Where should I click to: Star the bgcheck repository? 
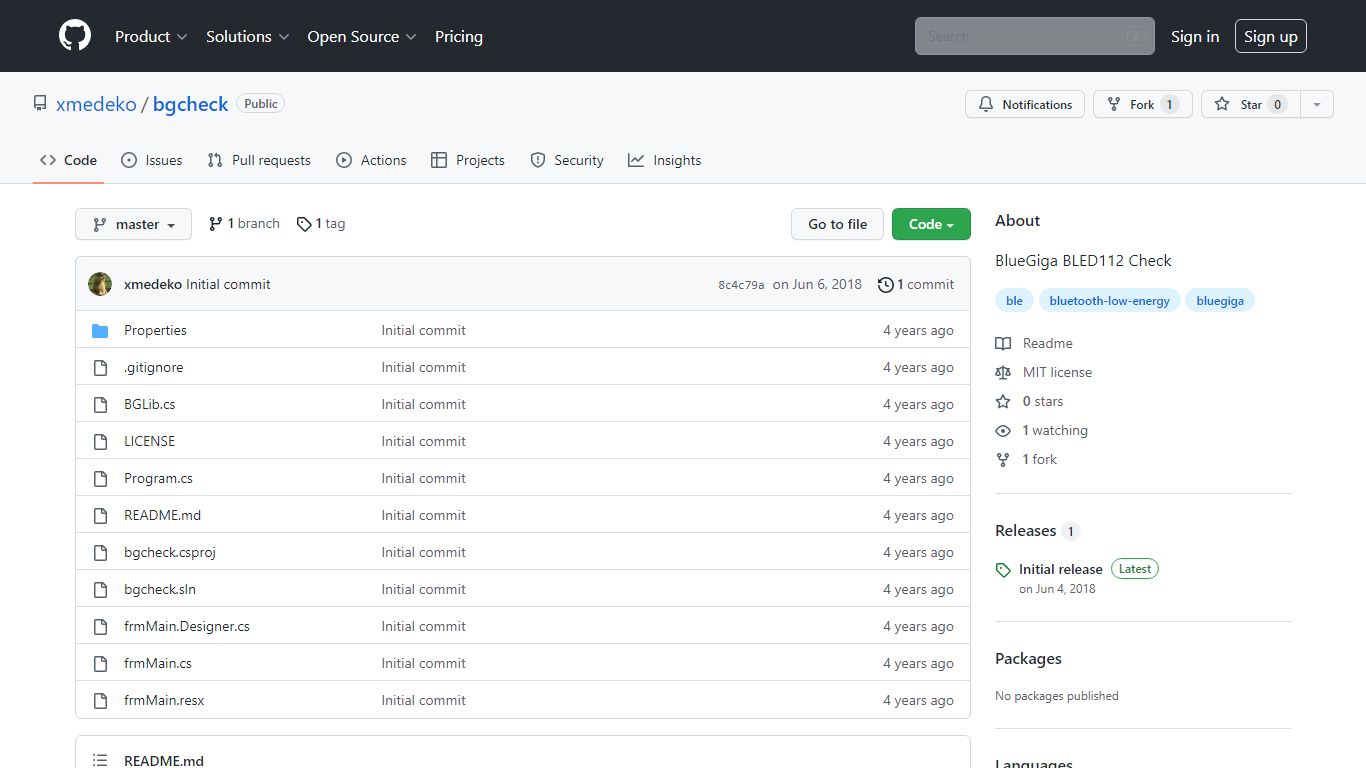click(1250, 104)
